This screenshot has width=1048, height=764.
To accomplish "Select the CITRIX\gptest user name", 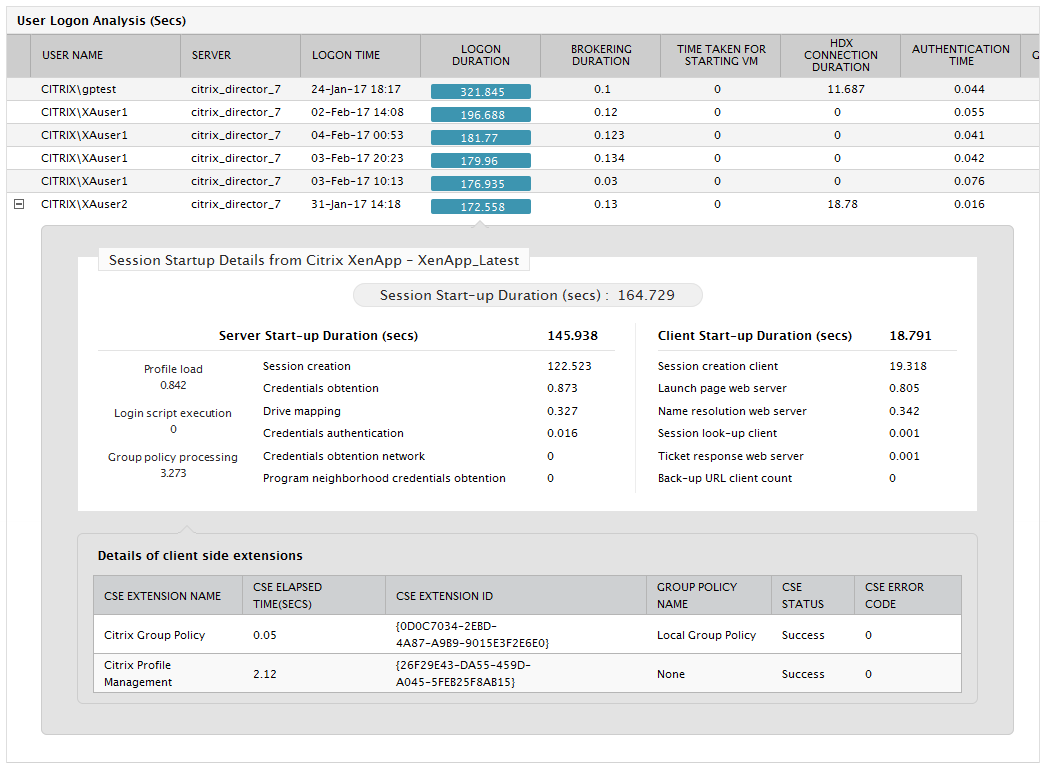I will tap(78, 90).
